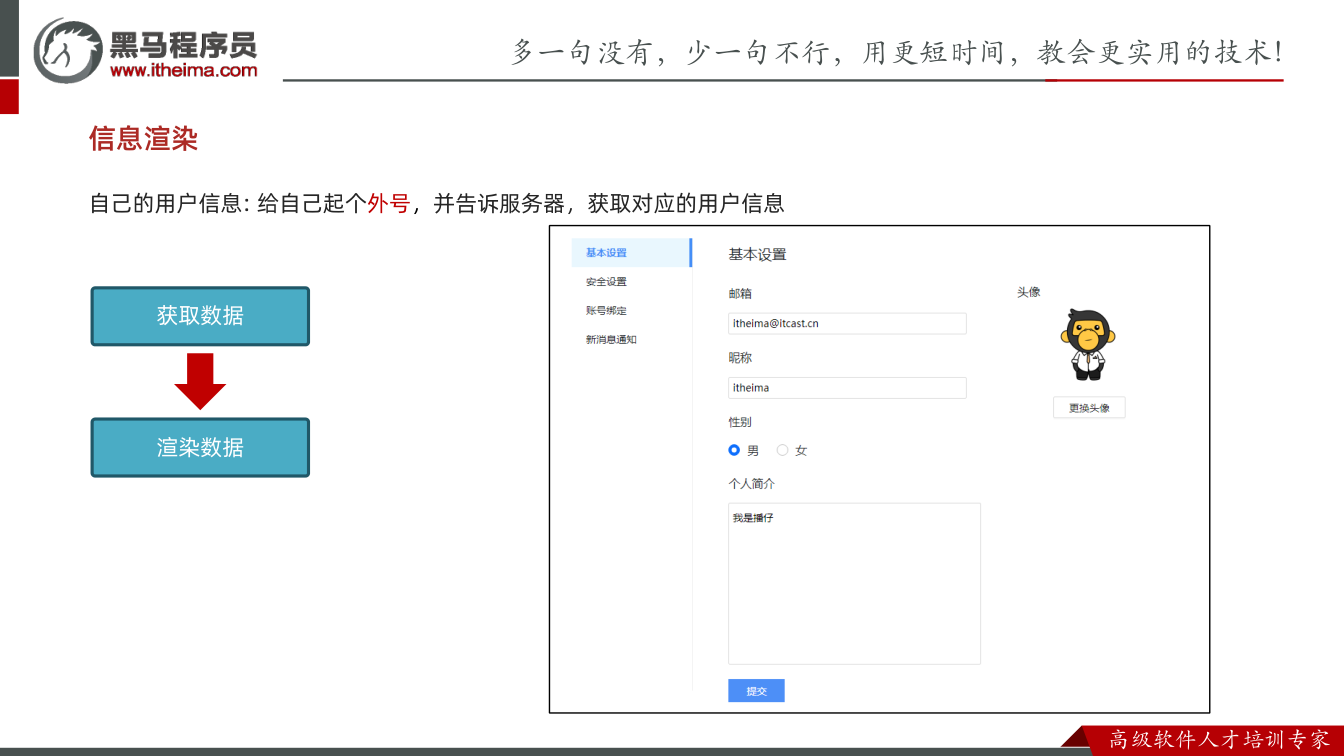Click the slogan text 多一句没有

[x=582, y=52]
